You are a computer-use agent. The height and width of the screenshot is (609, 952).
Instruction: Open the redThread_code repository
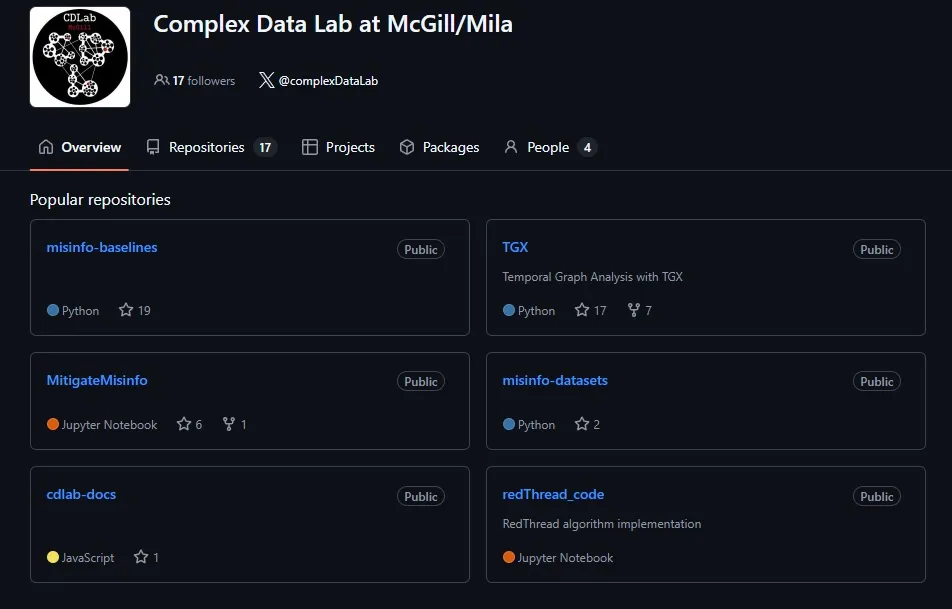click(553, 494)
